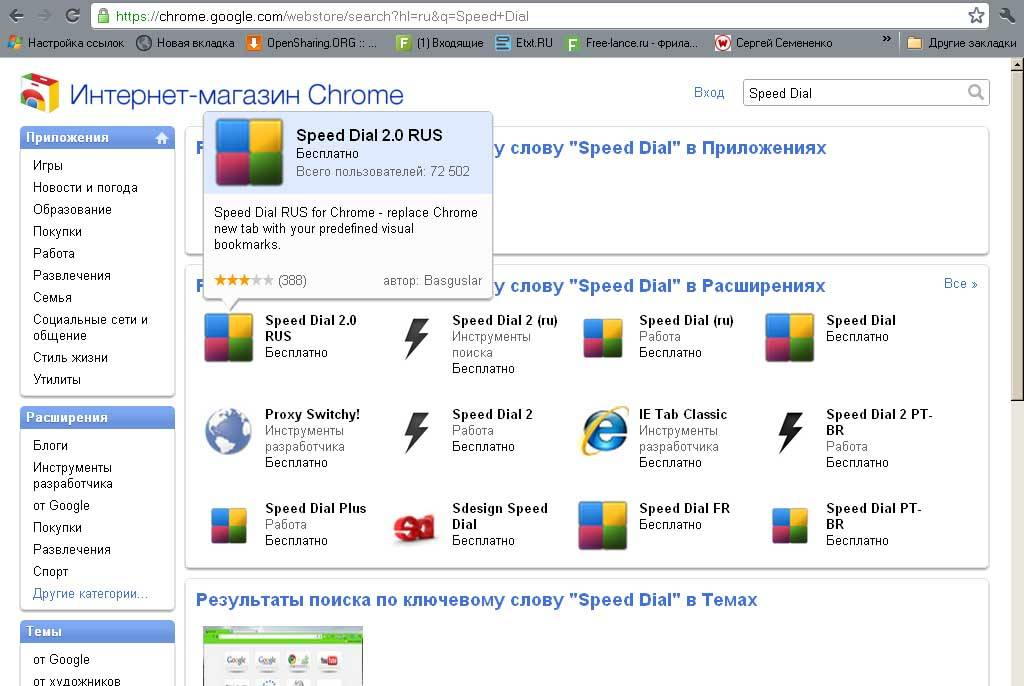
Task: Click the browser back arrow
Action: pos(17,16)
